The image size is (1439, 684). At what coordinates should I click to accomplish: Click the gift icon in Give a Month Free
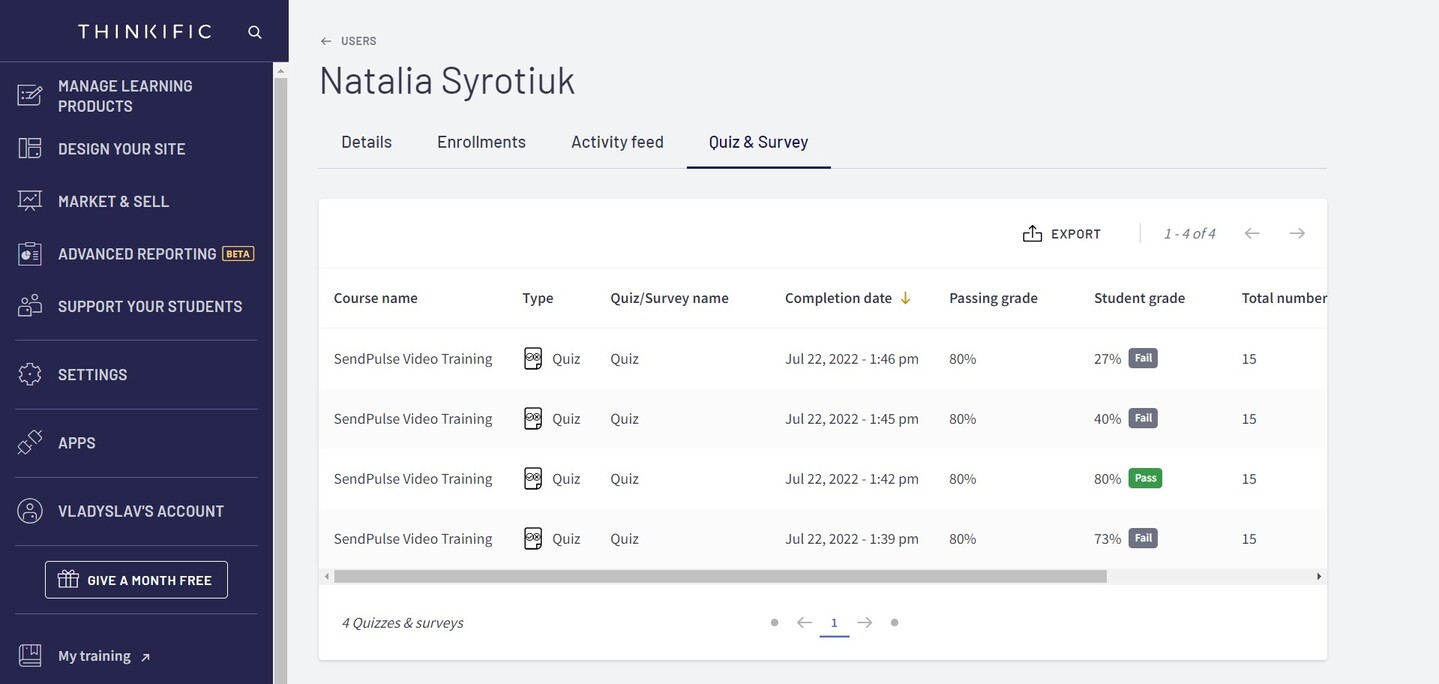68,579
